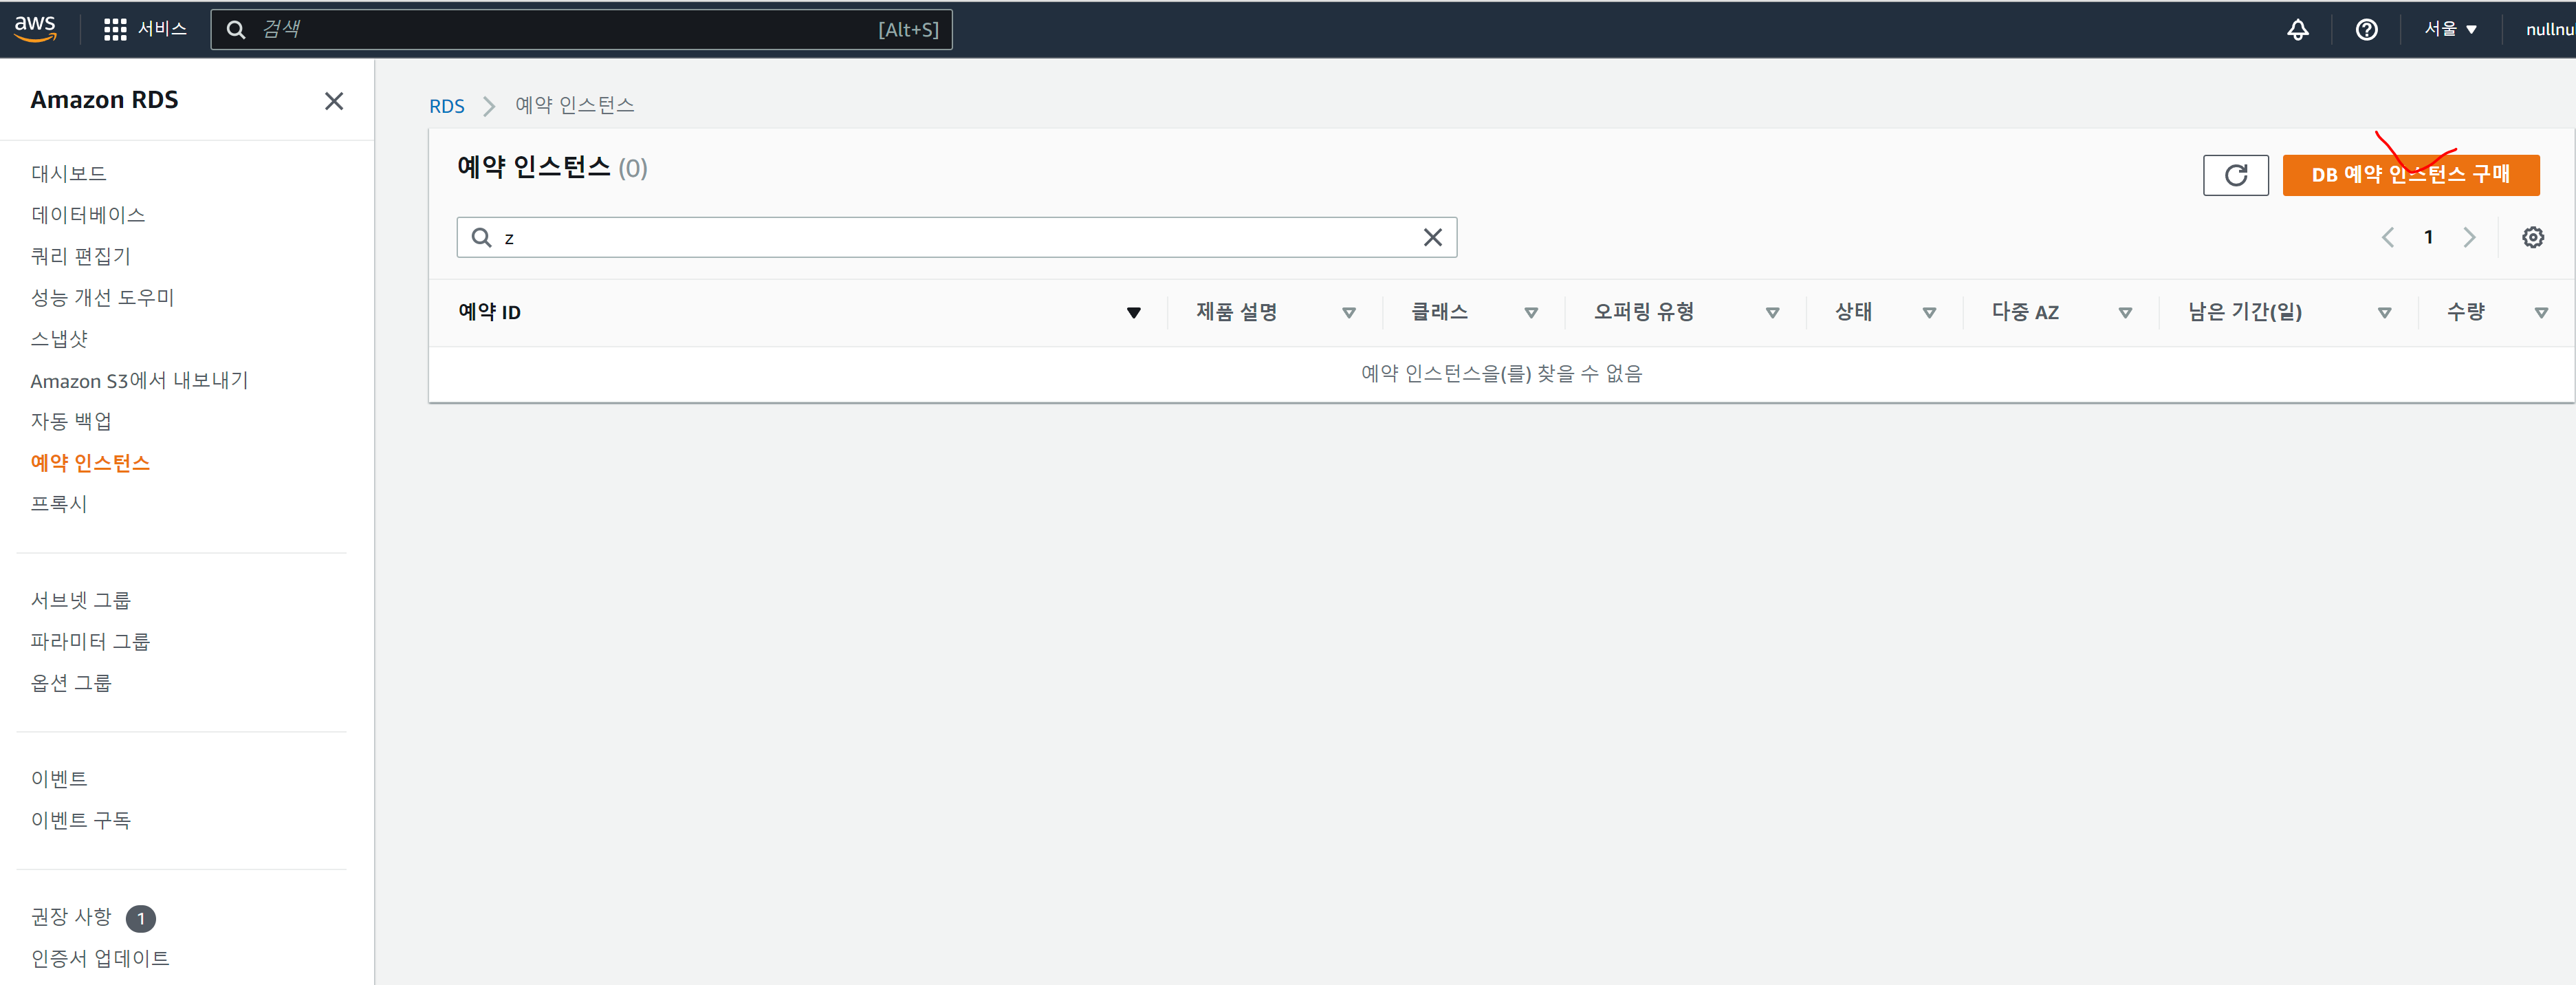Clear the filter search text

[x=1432, y=237]
